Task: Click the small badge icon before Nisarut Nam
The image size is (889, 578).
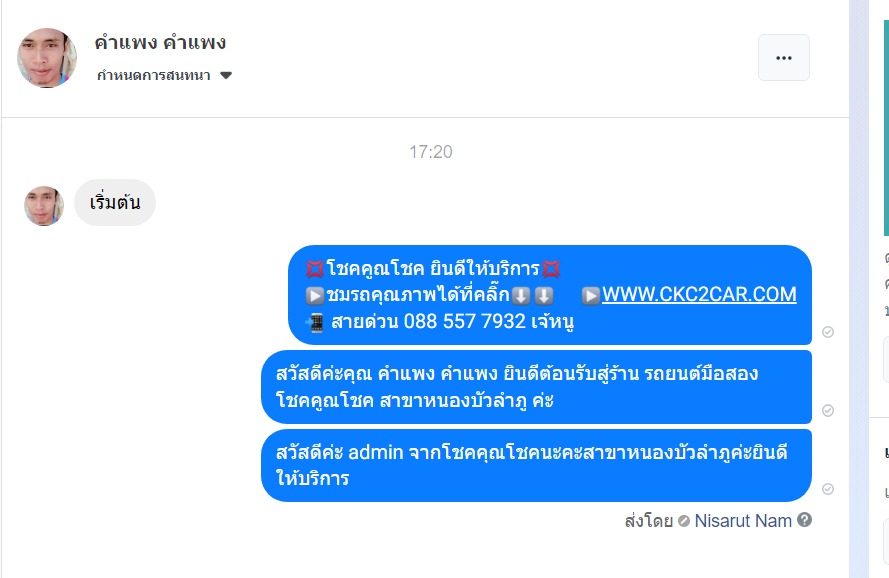Action: point(684,521)
